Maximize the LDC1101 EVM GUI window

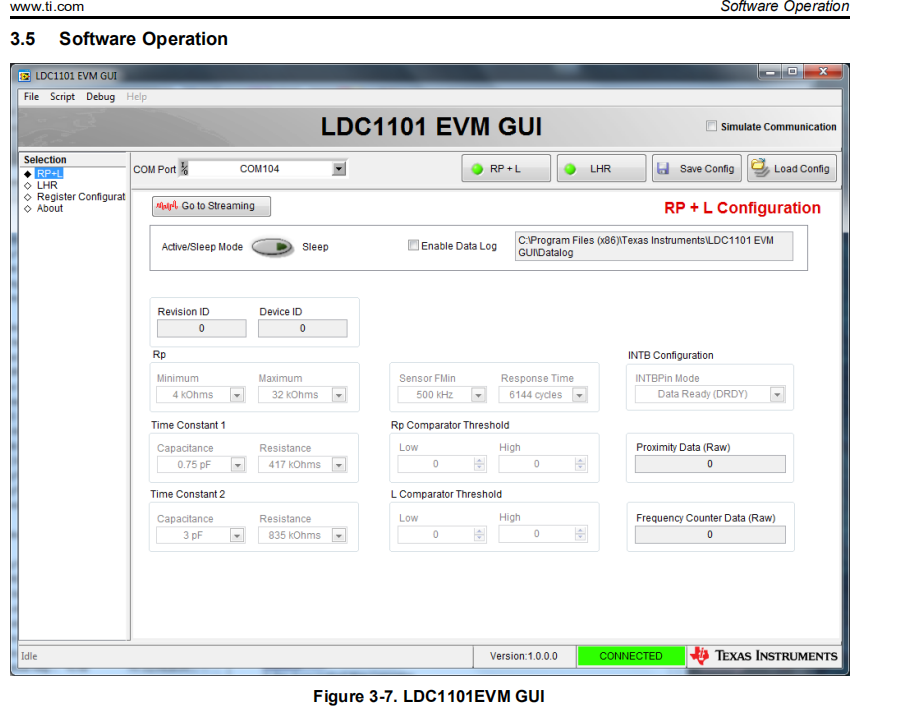(792, 72)
